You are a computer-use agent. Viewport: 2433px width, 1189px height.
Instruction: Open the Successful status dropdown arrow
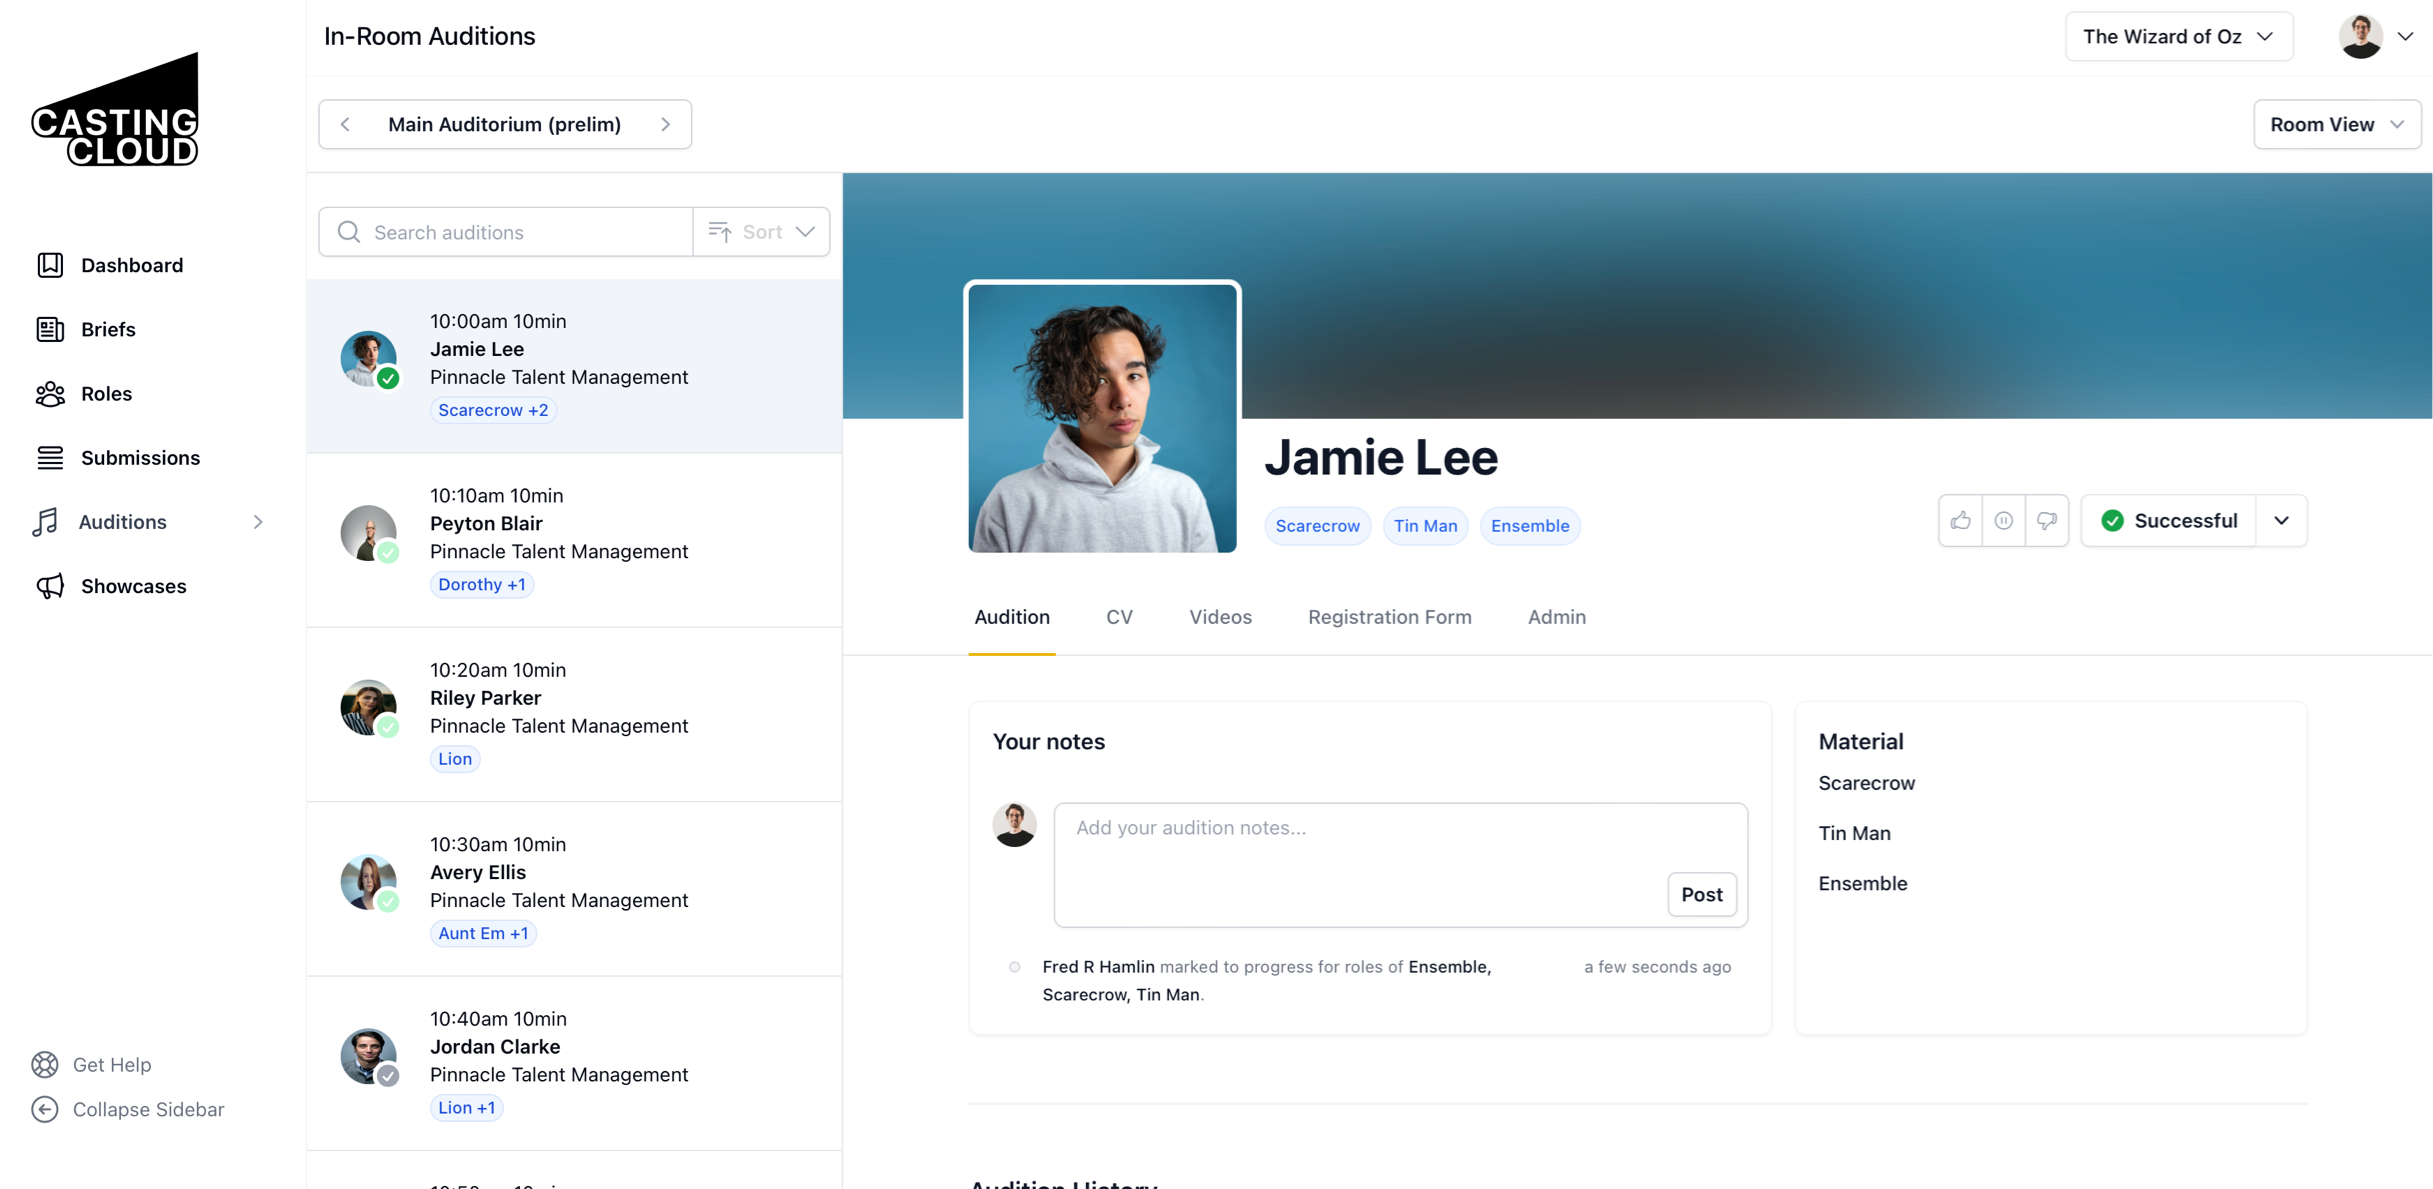click(x=2281, y=520)
